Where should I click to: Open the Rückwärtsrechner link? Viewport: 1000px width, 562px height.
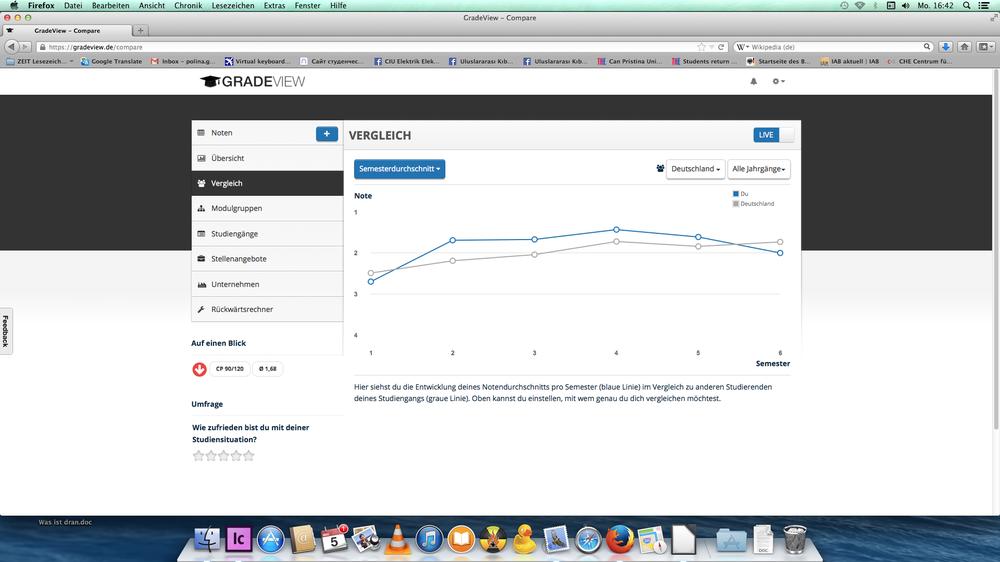(242, 309)
